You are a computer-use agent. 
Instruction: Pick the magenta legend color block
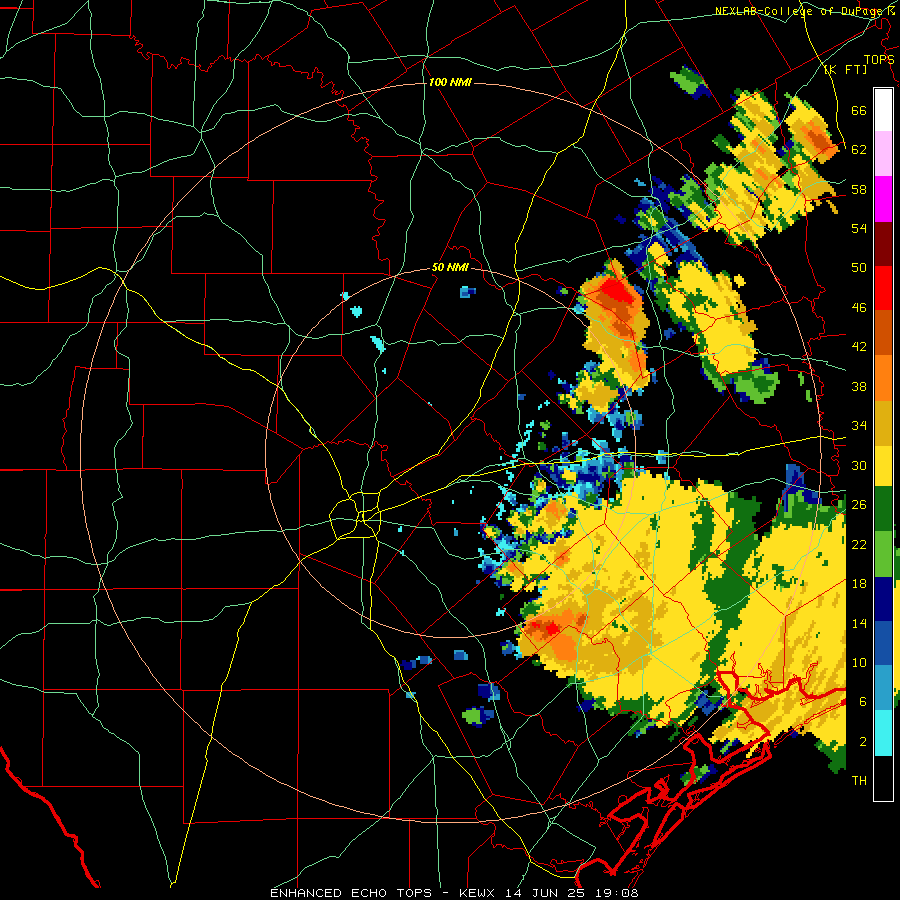coord(883,199)
